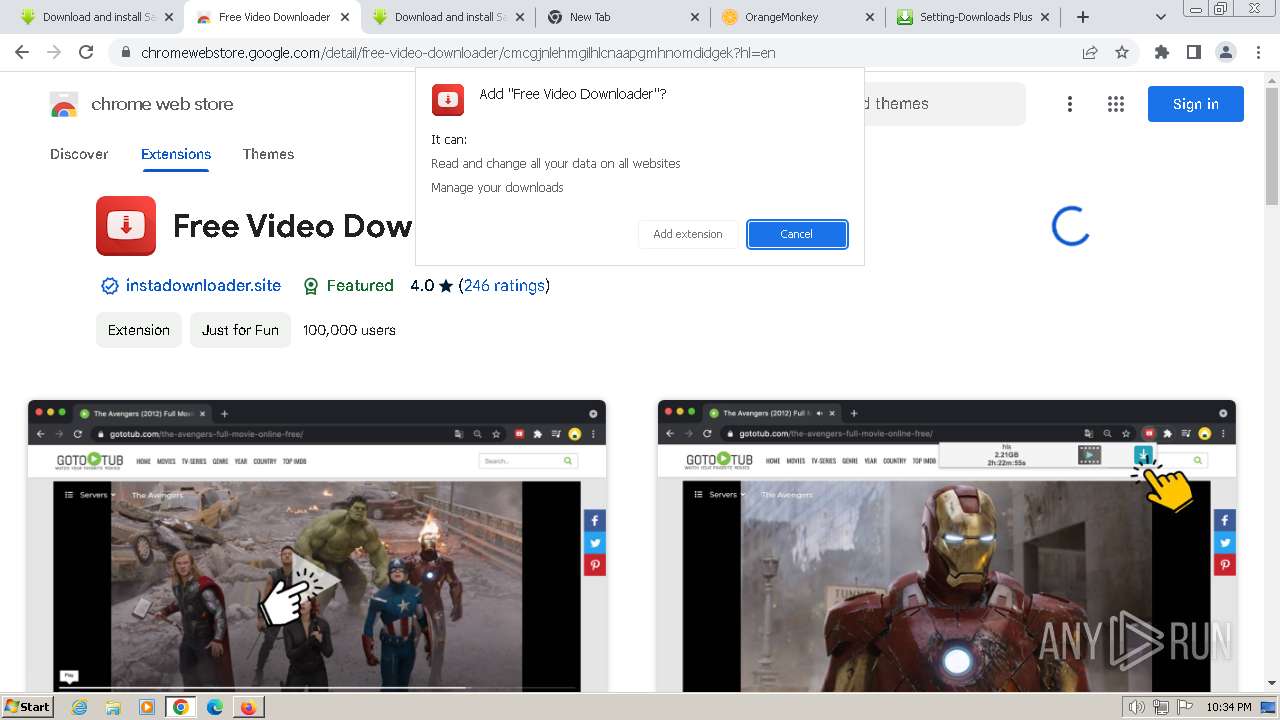The width and height of the screenshot is (1280, 720).
Task: Open Chrome's three-dot menu
Action: click(x=1258, y=52)
